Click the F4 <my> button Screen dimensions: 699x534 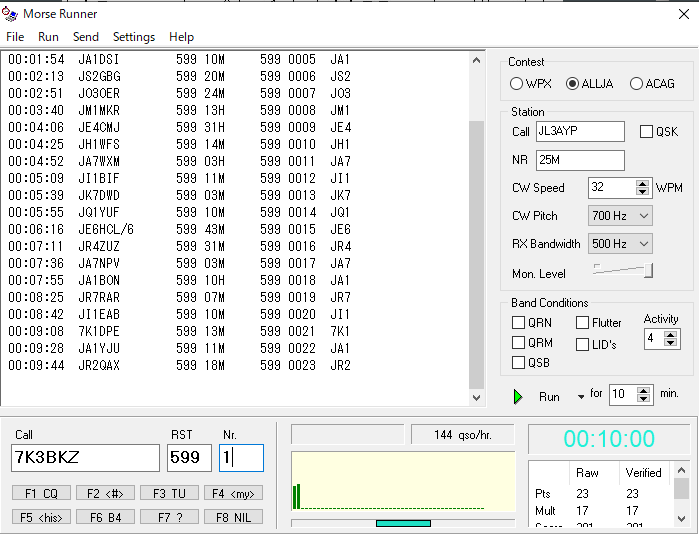click(233, 493)
